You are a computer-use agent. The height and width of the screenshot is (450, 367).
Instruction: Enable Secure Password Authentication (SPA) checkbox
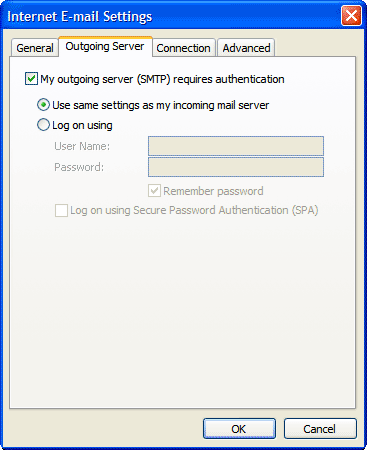click(61, 210)
